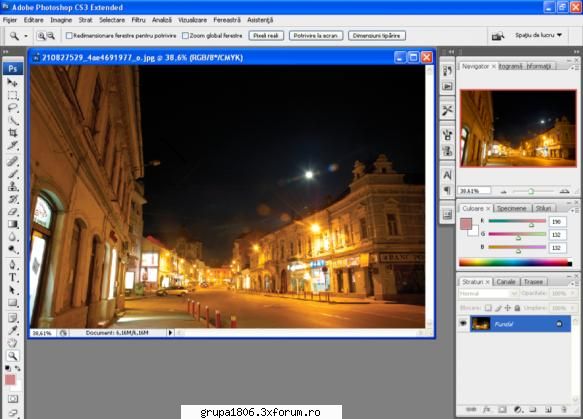This screenshot has width=583, height=419.
Task: Click the create new layer button
Action: point(548,410)
